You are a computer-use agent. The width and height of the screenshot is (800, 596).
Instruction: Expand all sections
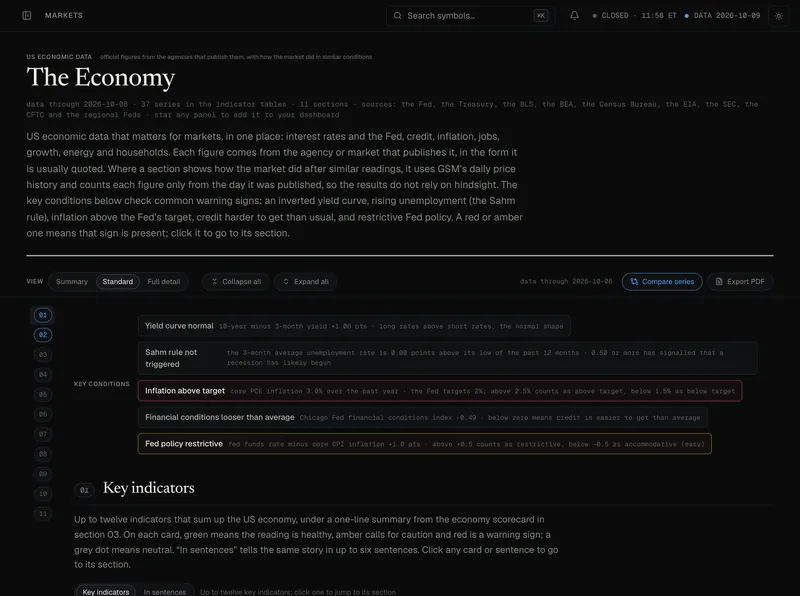(x=305, y=282)
